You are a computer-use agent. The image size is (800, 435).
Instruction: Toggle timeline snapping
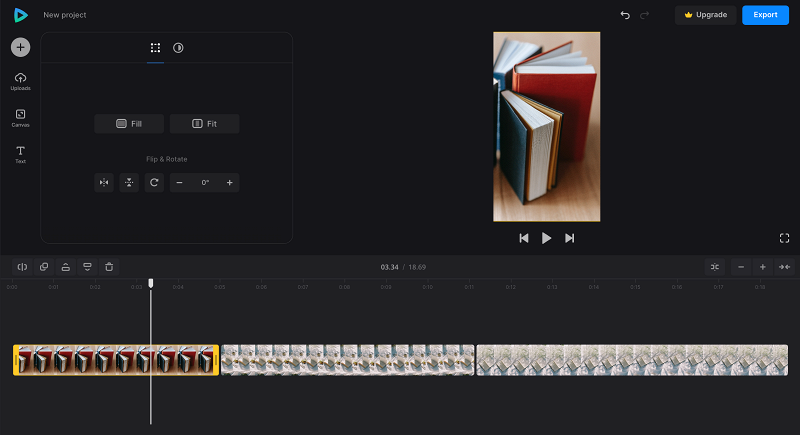pyautogui.click(x=715, y=267)
